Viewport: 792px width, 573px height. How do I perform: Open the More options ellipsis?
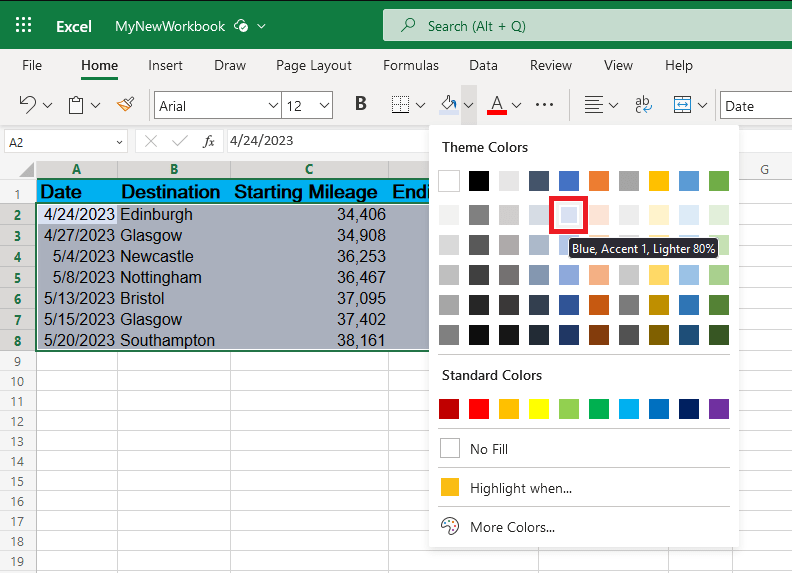[x=544, y=105]
